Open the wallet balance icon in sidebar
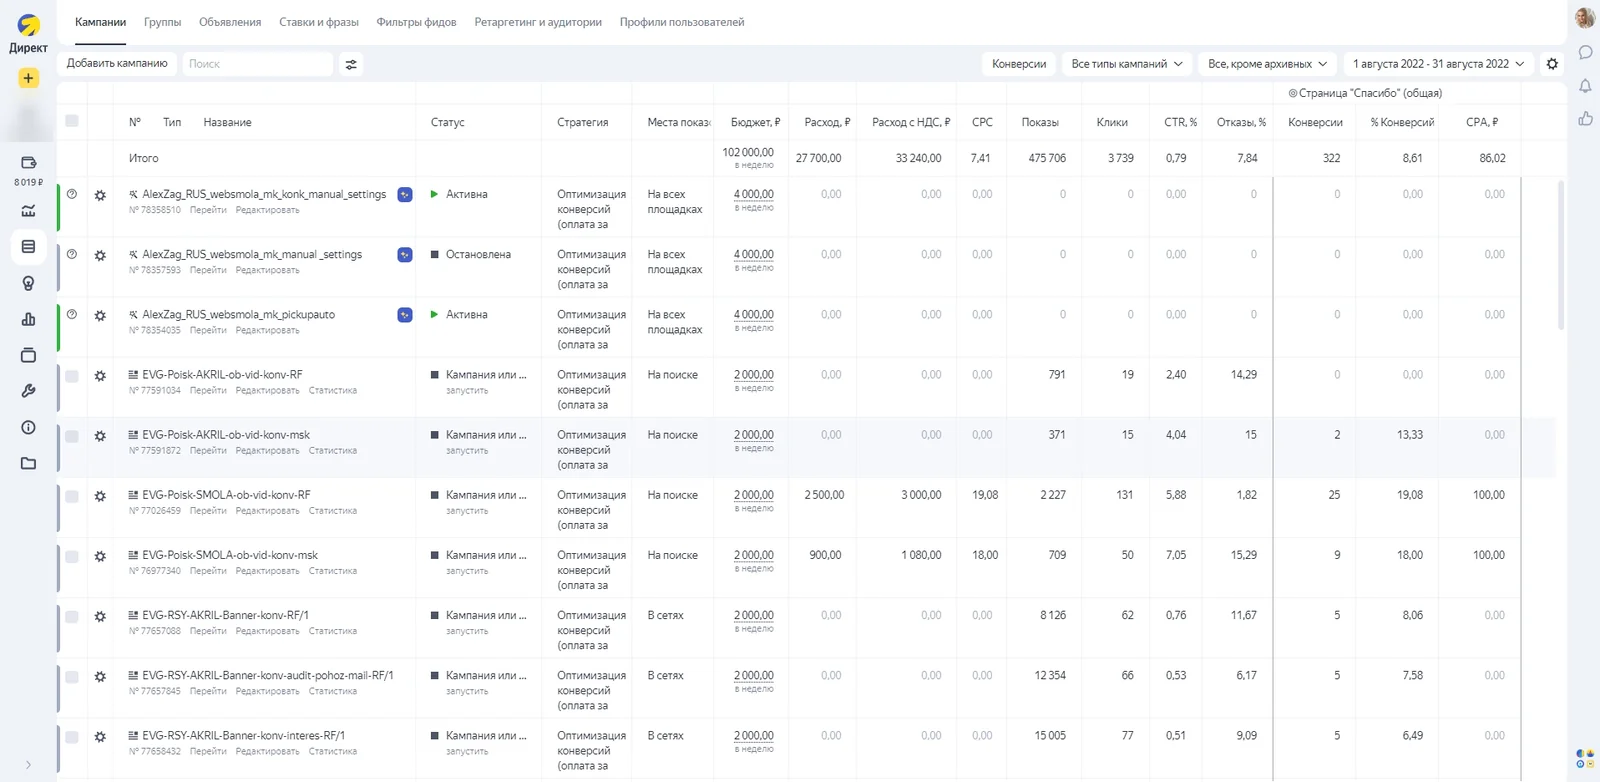1600x782 pixels. (28, 162)
